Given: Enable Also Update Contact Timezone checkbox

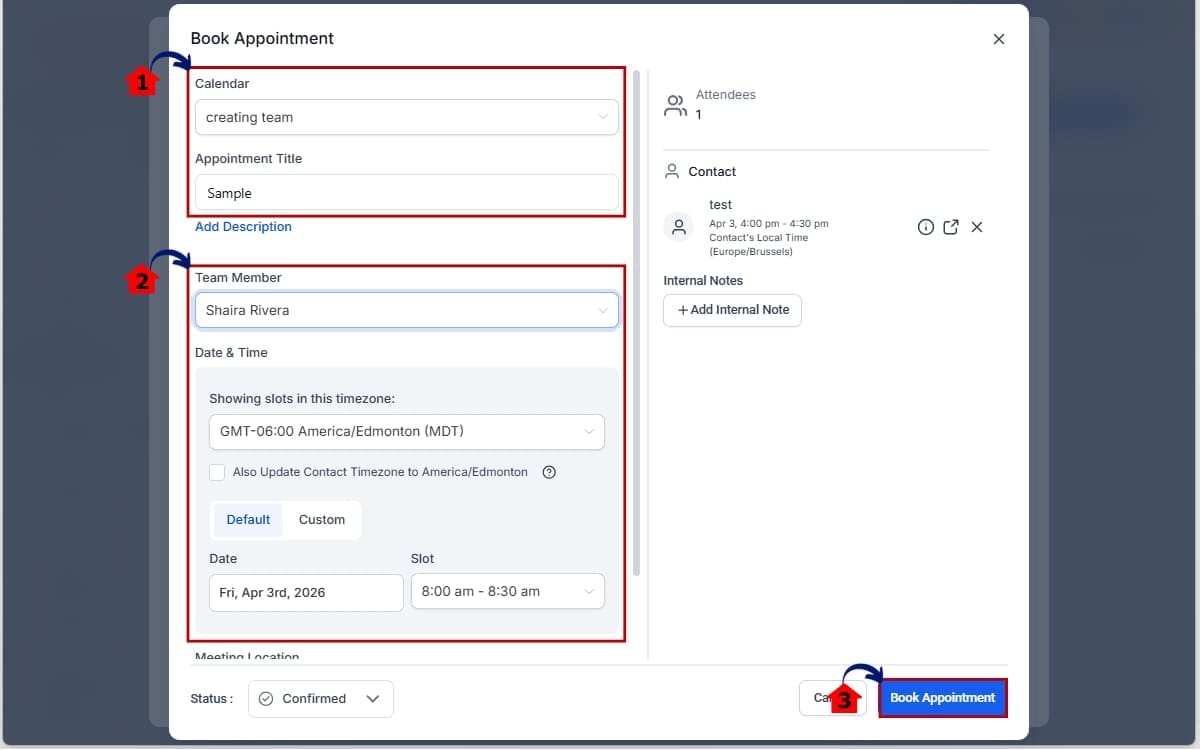Looking at the screenshot, I should click(x=217, y=472).
